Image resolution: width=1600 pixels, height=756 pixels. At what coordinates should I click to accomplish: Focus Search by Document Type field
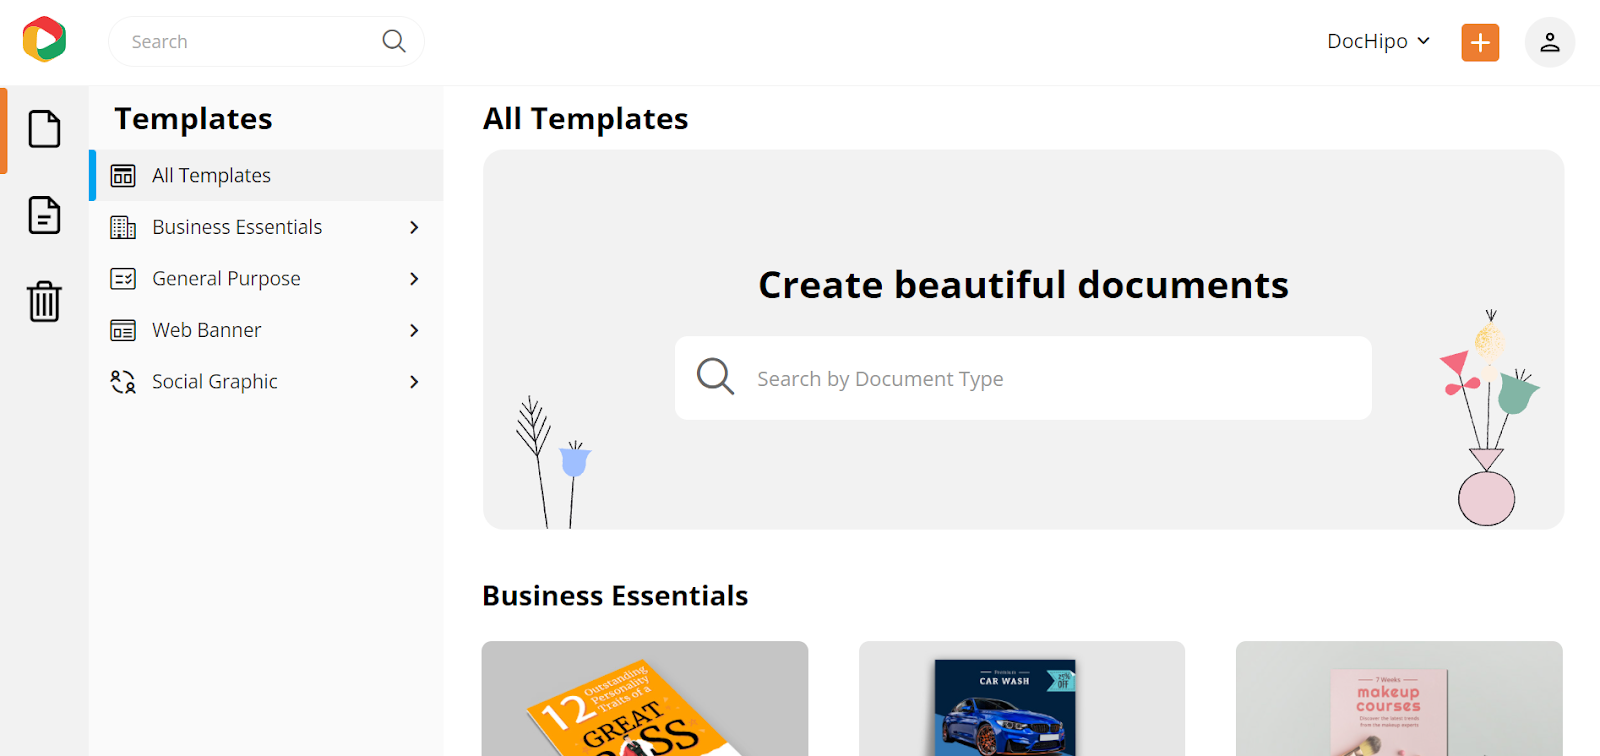pyautogui.click(x=1023, y=378)
